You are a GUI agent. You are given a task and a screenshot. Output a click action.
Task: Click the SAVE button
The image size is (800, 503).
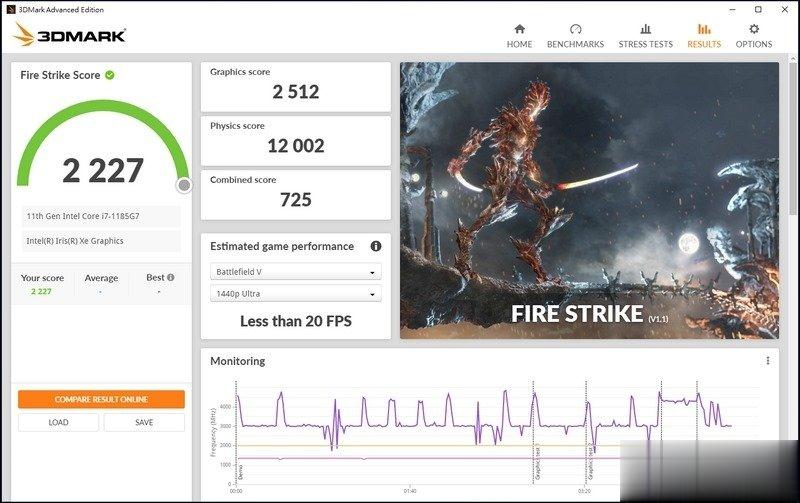click(x=144, y=422)
